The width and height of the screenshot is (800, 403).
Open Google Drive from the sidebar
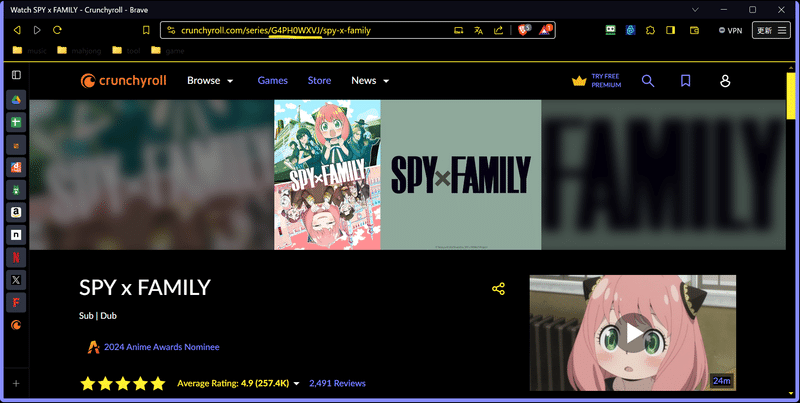click(16, 99)
